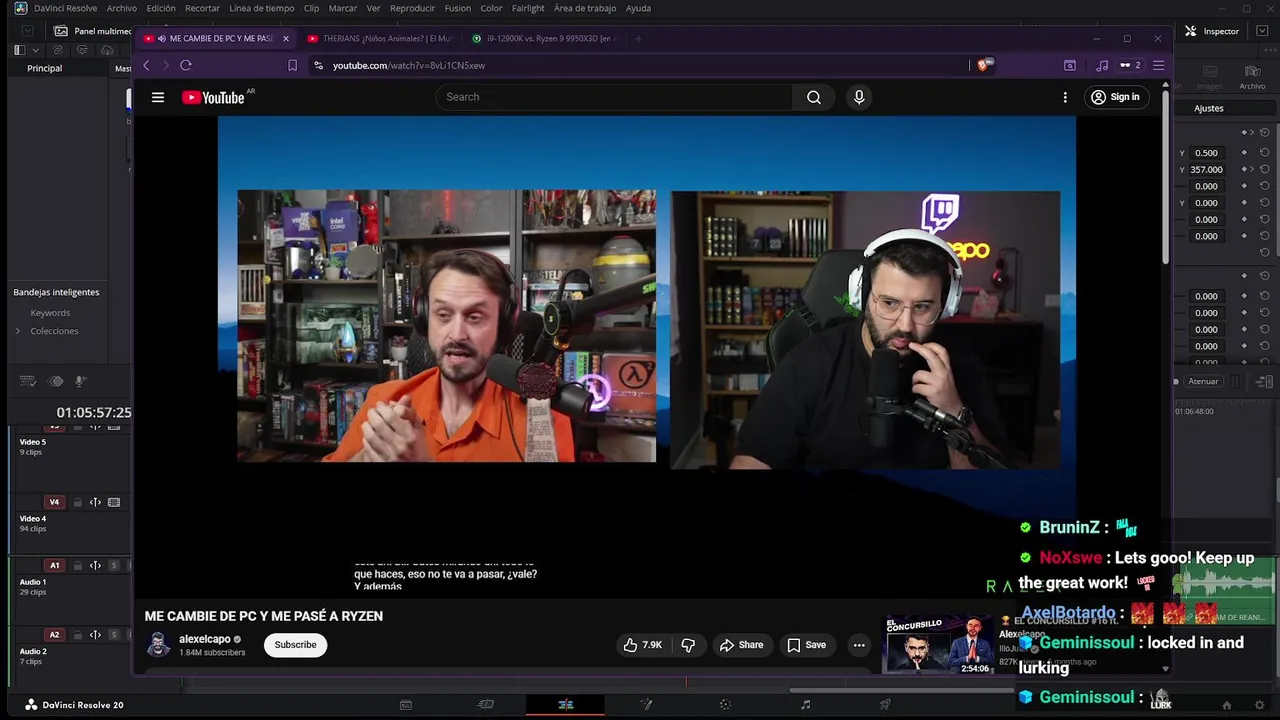The image size is (1280, 720).
Task: Dislike the video with thumbs down
Action: point(688,645)
